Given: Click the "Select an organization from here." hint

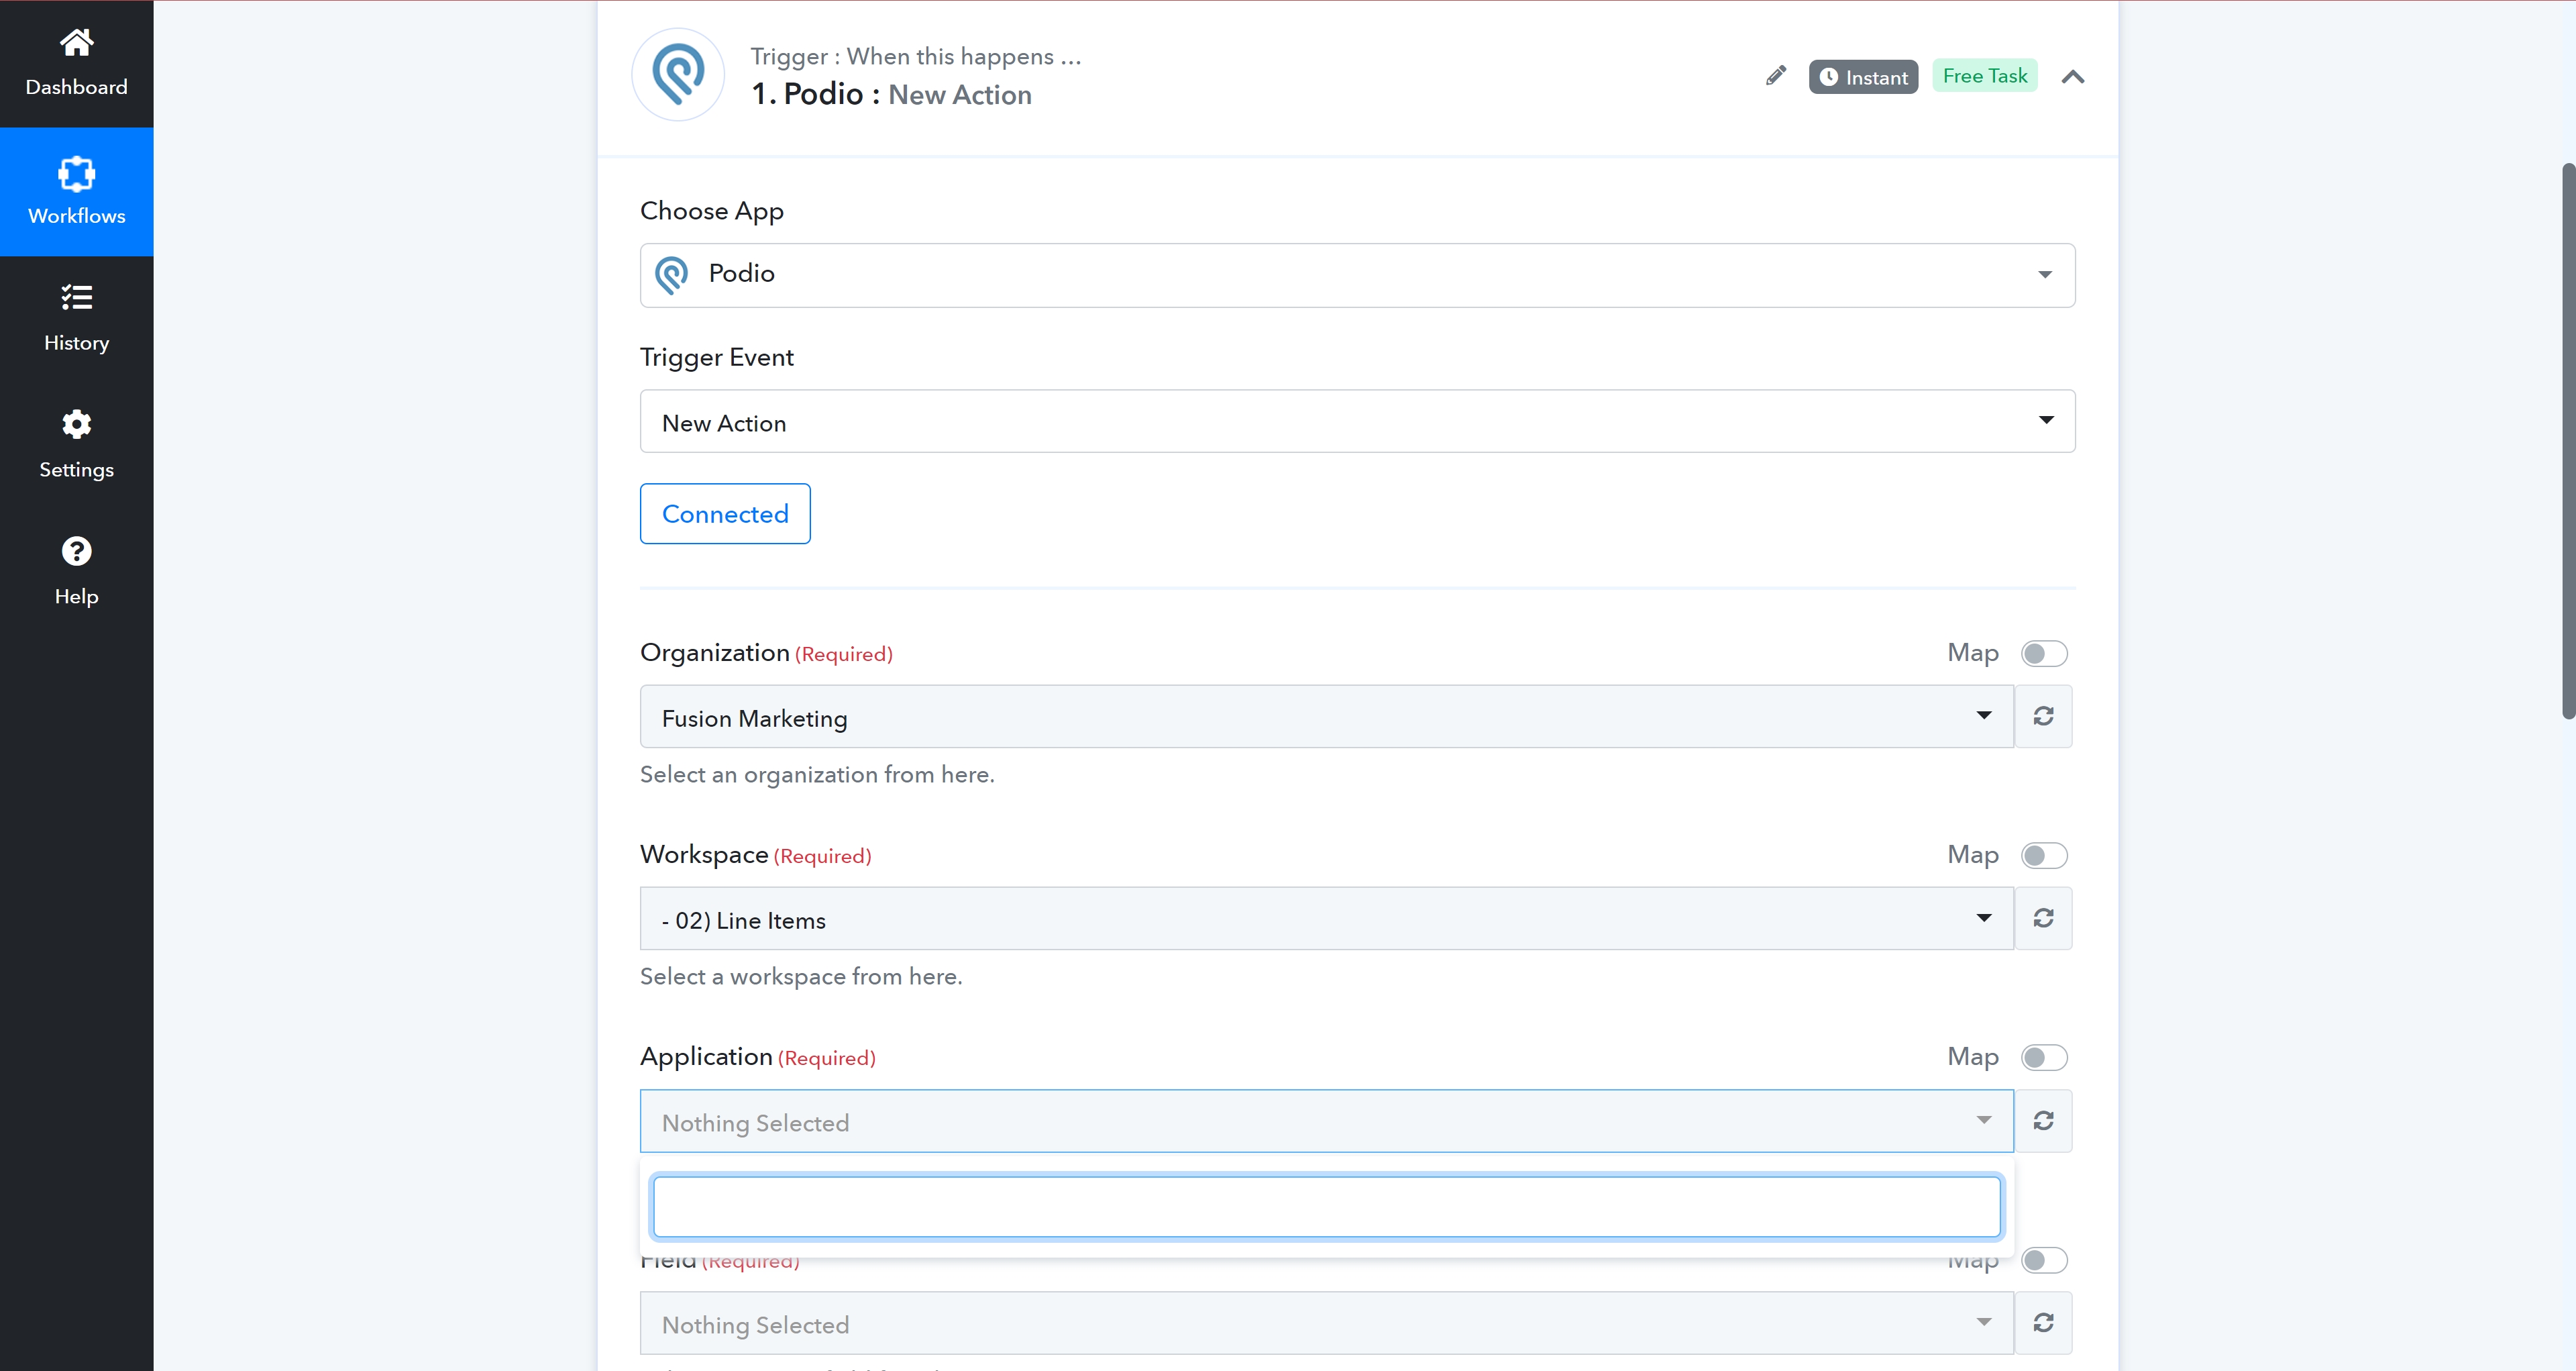Looking at the screenshot, I should (817, 775).
